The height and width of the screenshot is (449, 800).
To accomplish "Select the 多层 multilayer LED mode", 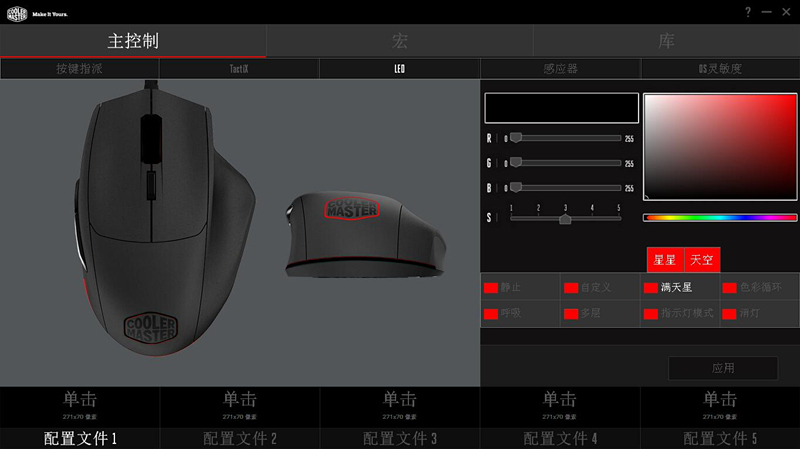I will [600, 313].
